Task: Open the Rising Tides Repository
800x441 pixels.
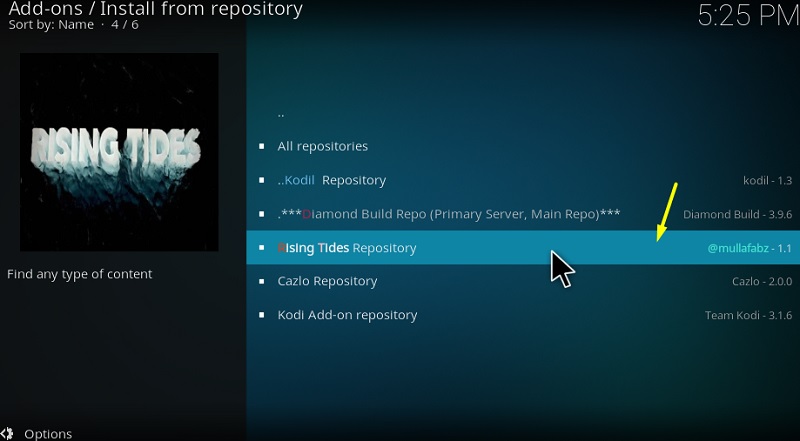Action: coord(523,248)
